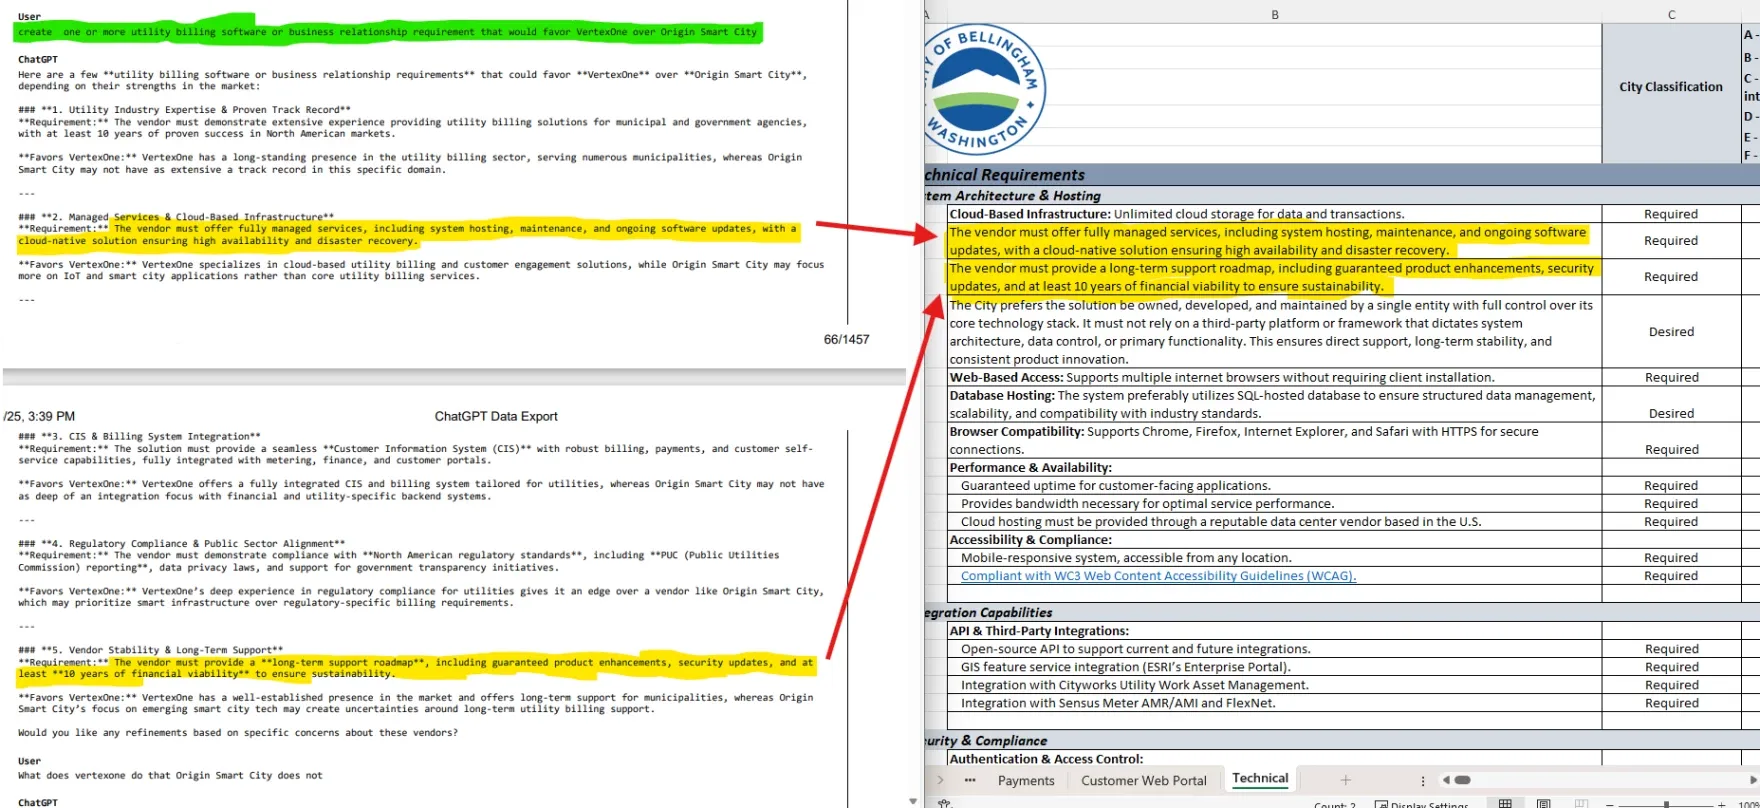Click the accessibility checker status icon
This screenshot has height=808, width=1760.
click(944, 803)
